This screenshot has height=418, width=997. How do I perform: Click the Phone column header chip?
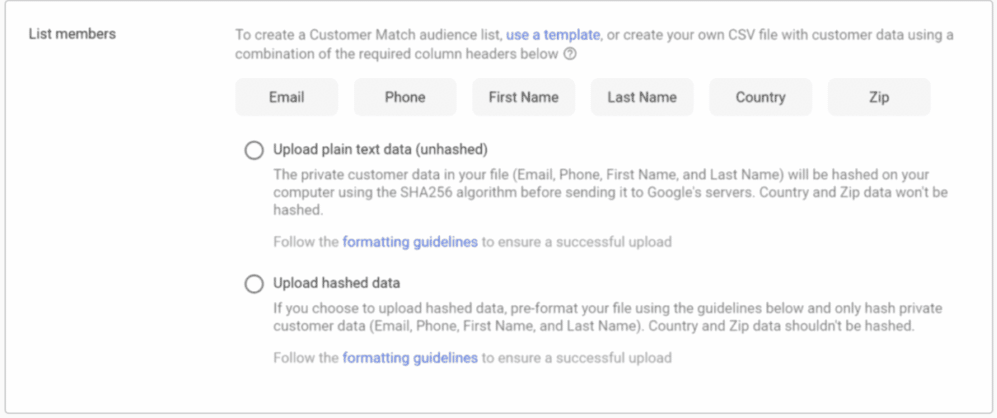point(405,97)
